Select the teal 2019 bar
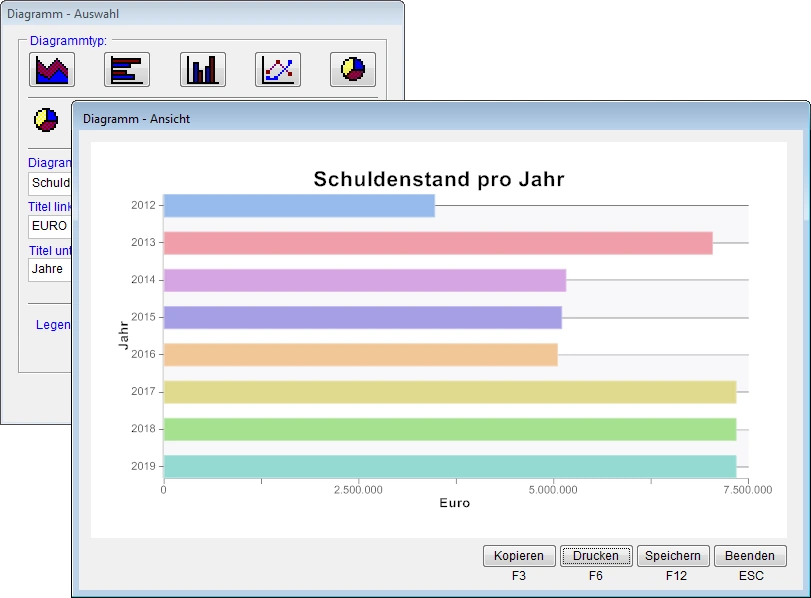 click(449, 466)
